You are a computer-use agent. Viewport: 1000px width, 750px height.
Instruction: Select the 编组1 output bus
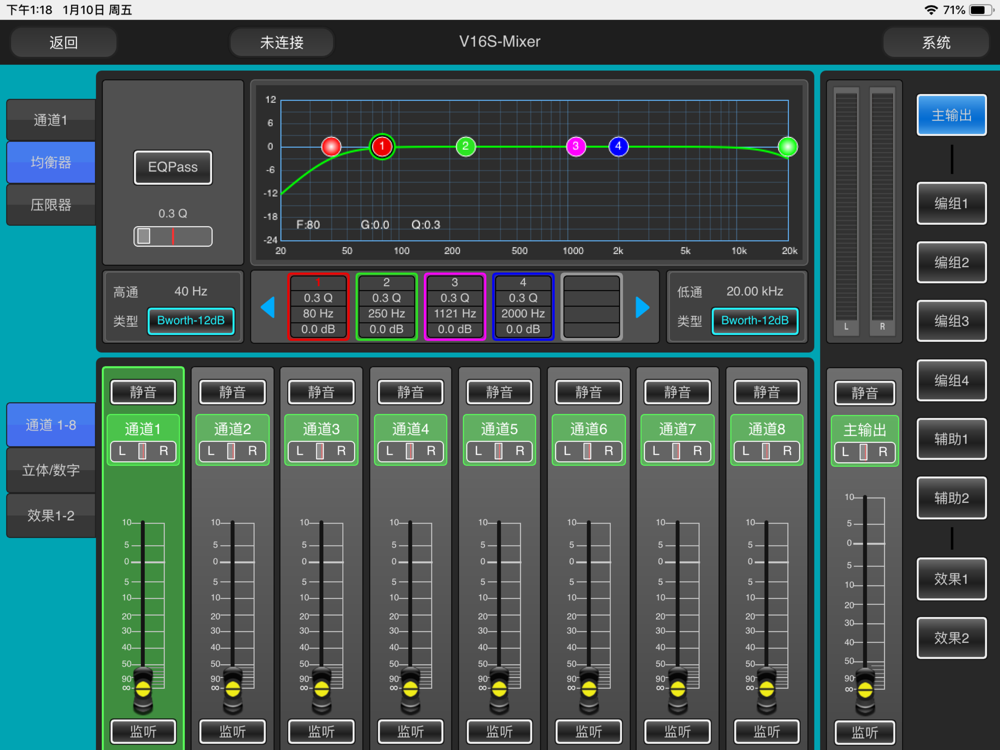951,203
